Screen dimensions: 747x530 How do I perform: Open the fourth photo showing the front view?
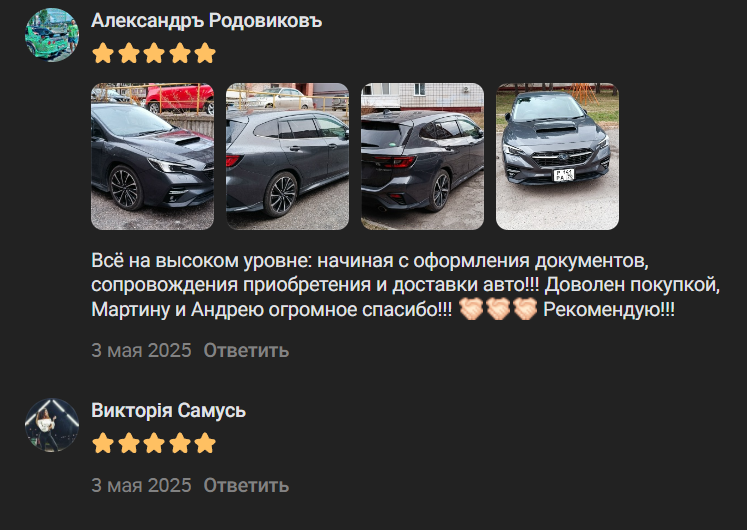coord(557,157)
